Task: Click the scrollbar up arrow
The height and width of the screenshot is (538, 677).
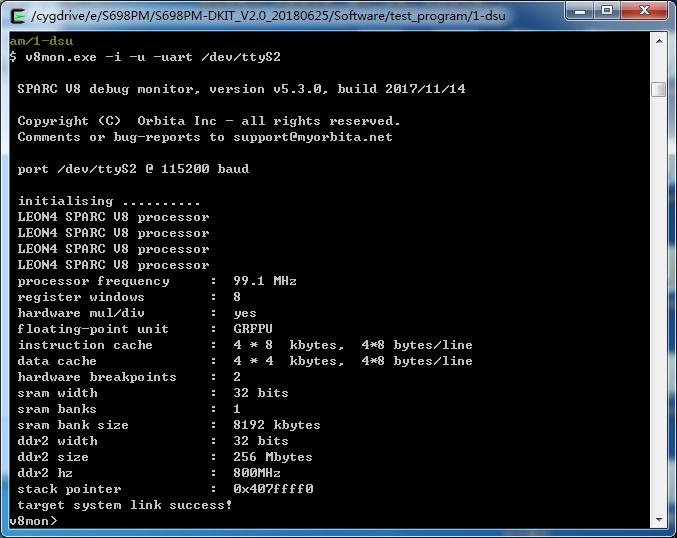Action: click(x=658, y=40)
